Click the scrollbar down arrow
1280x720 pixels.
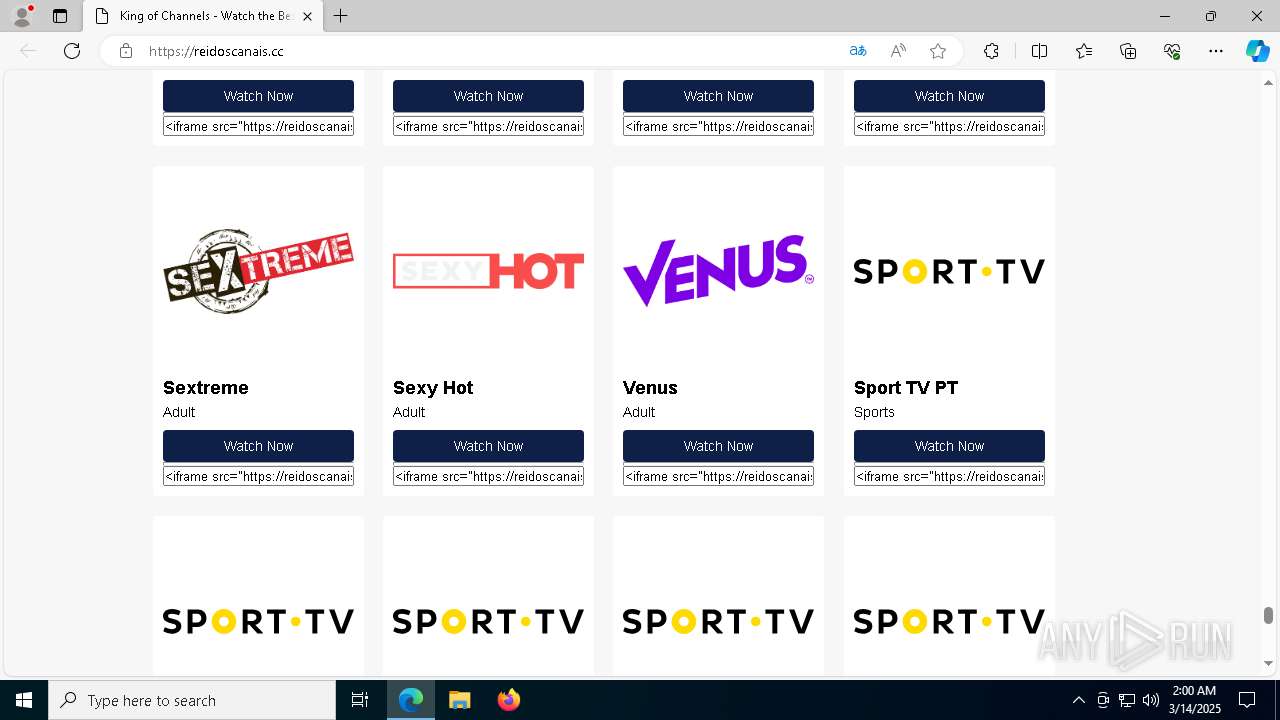[1268, 663]
